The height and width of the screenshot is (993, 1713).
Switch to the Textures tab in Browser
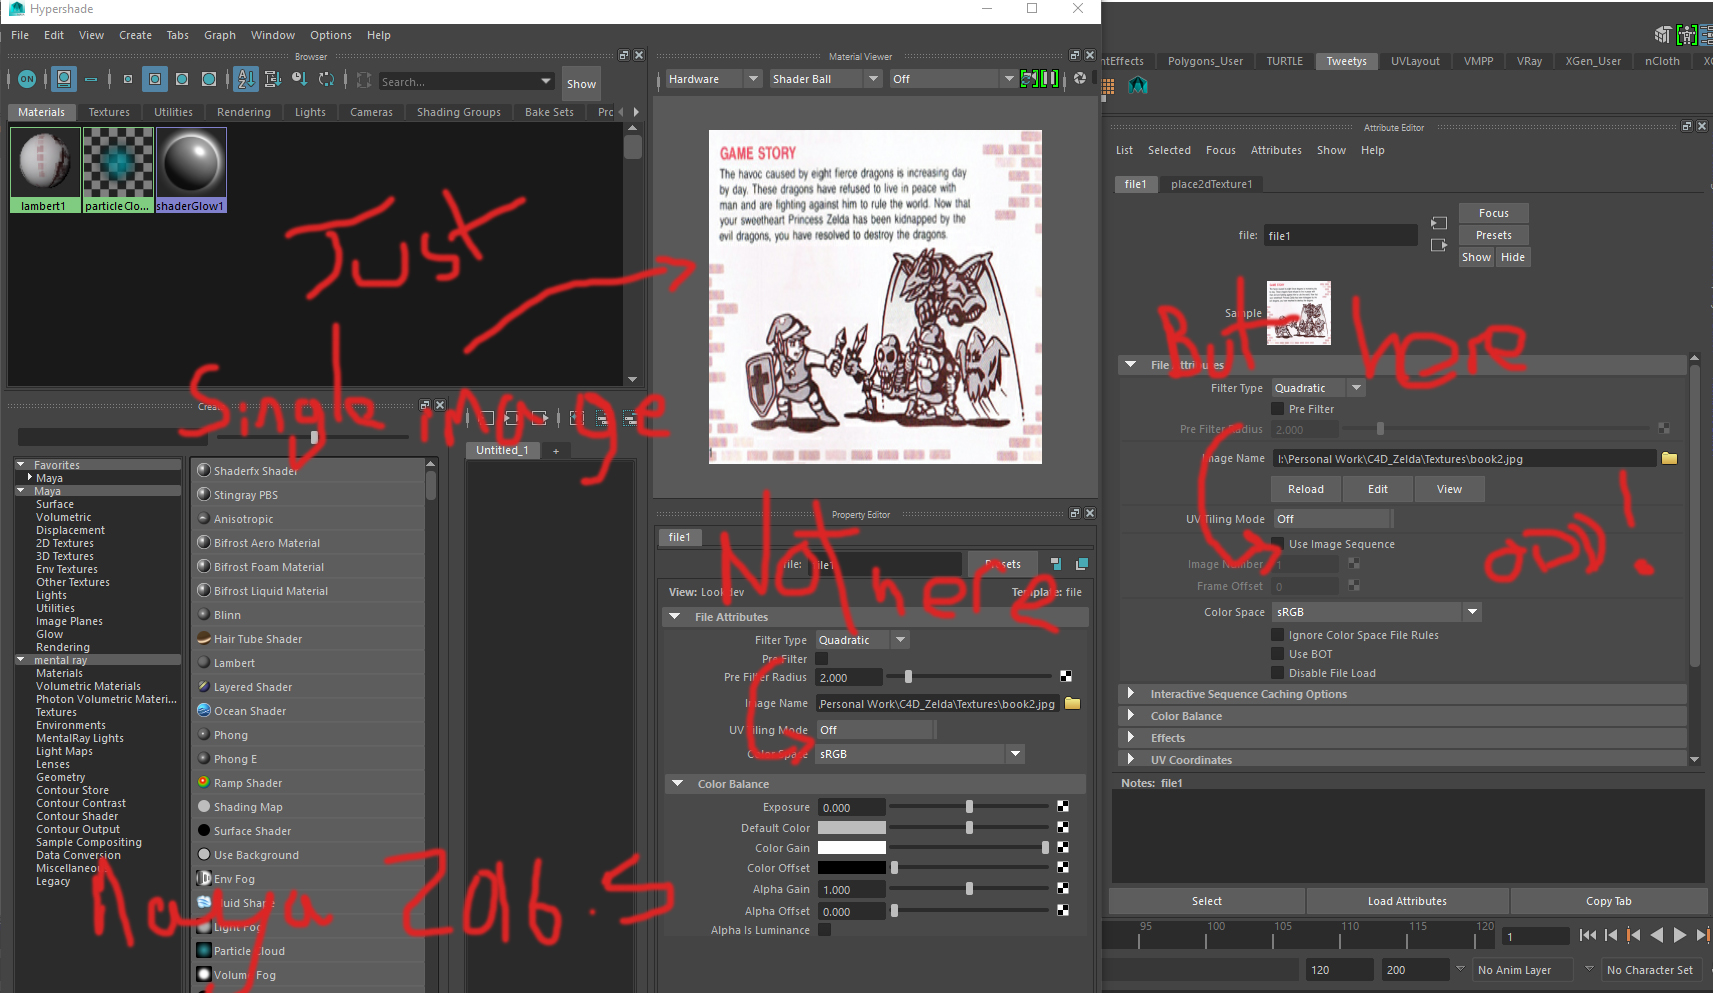109,112
